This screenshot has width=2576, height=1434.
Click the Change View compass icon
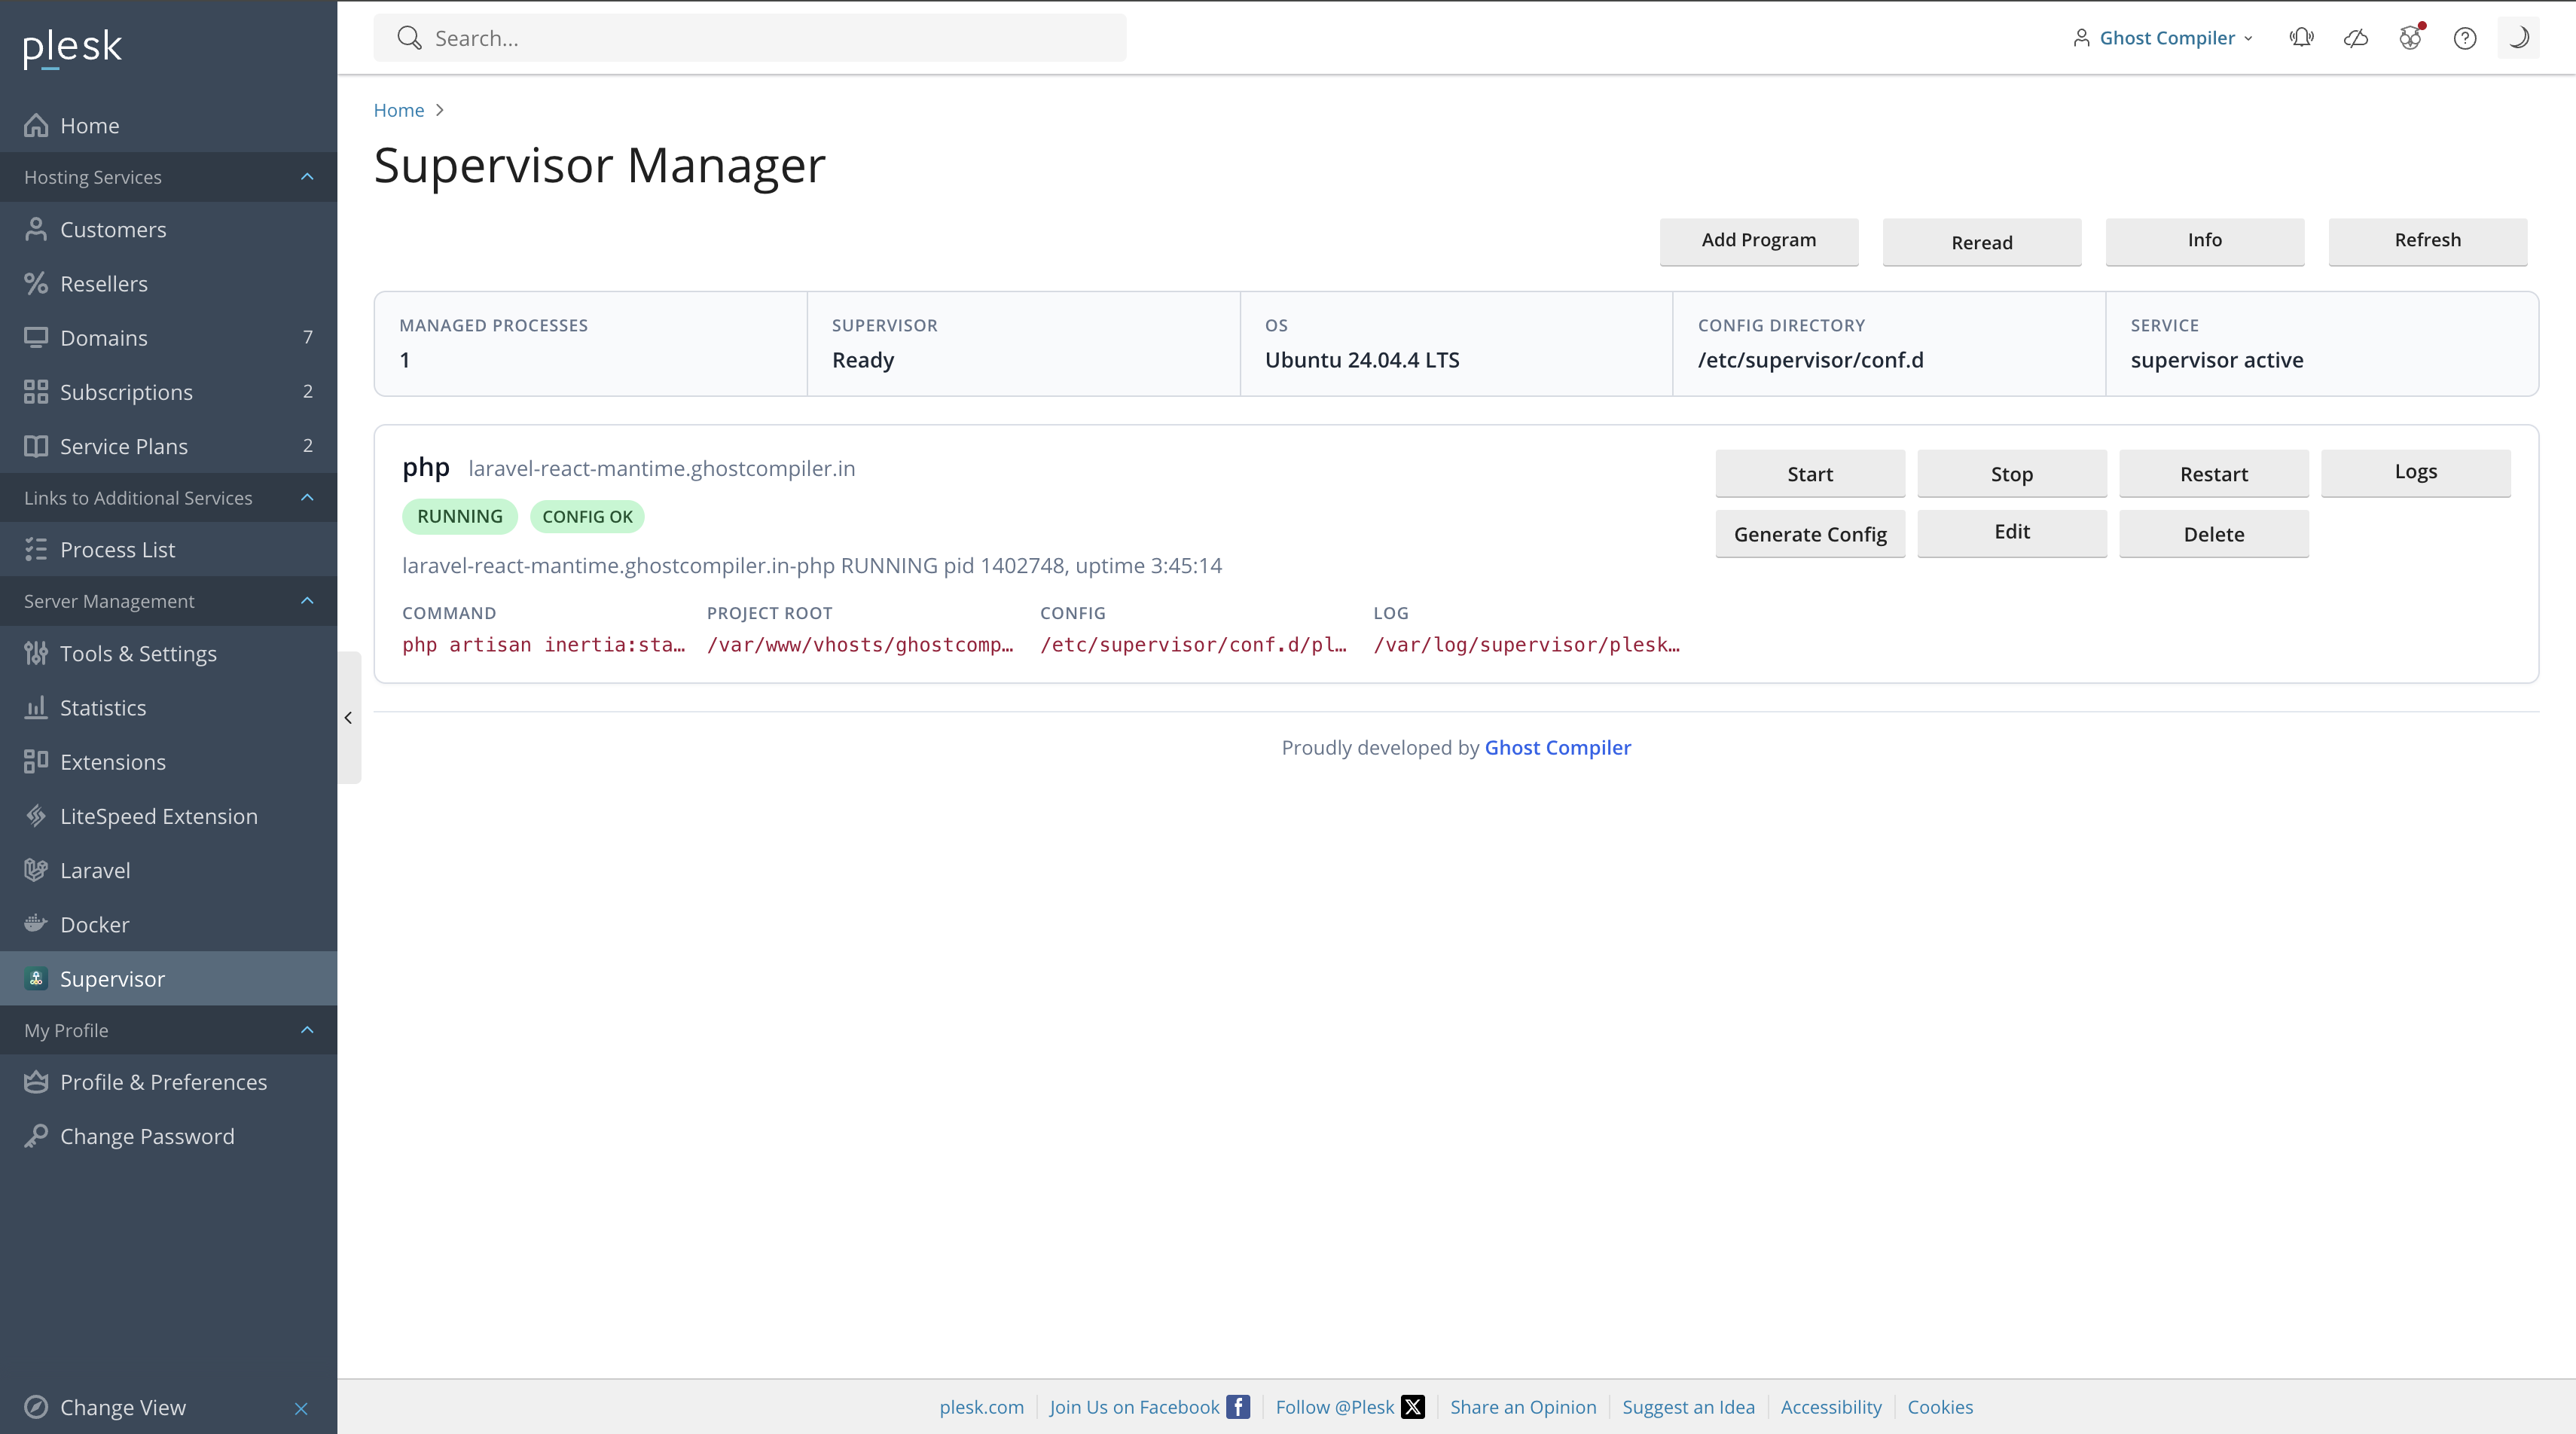tap(36, 1407)
